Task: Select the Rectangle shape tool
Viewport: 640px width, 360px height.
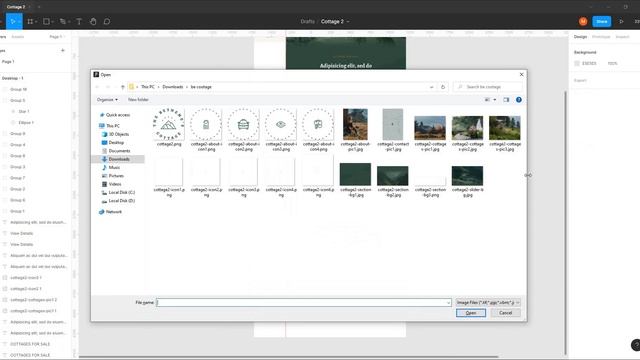Action: click(x=46, y=21)
